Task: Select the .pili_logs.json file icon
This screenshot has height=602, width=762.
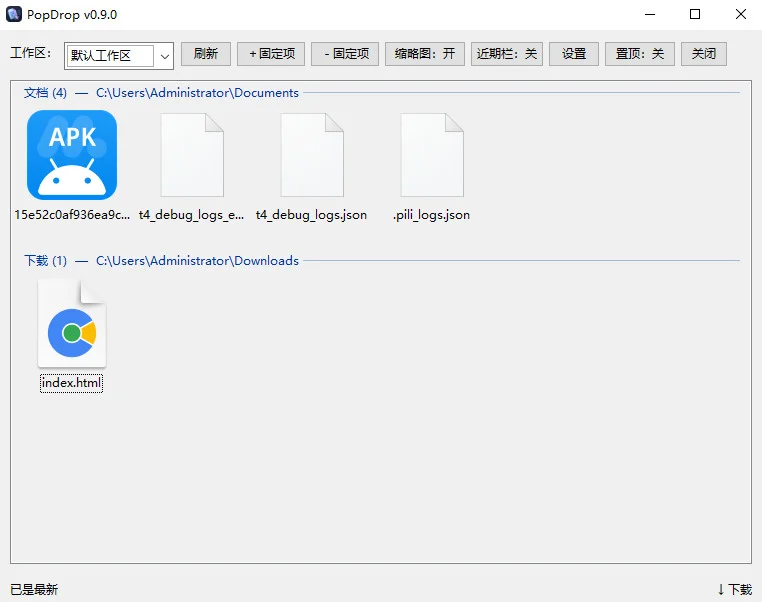Action: [x=432, y=155]
